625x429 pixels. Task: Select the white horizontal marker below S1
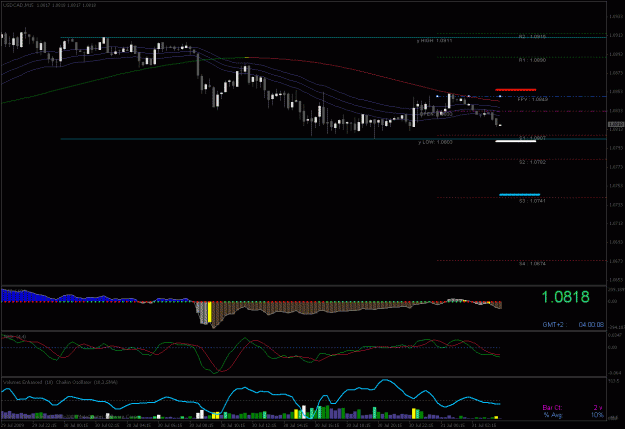515,141
